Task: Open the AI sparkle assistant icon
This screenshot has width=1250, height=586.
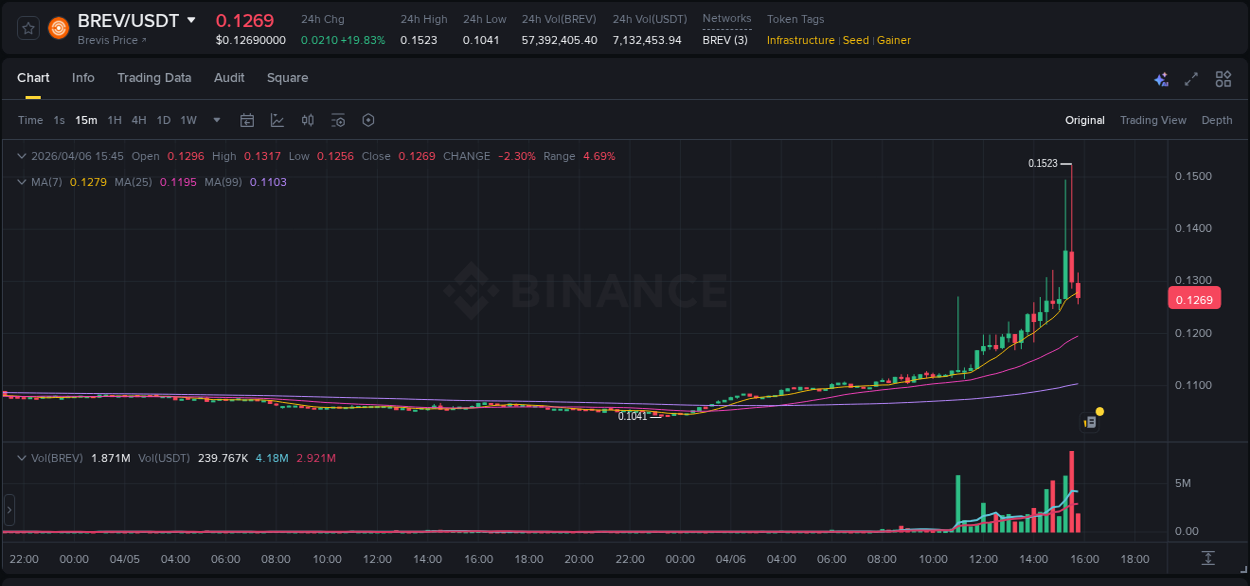Action: [1161, 79]
